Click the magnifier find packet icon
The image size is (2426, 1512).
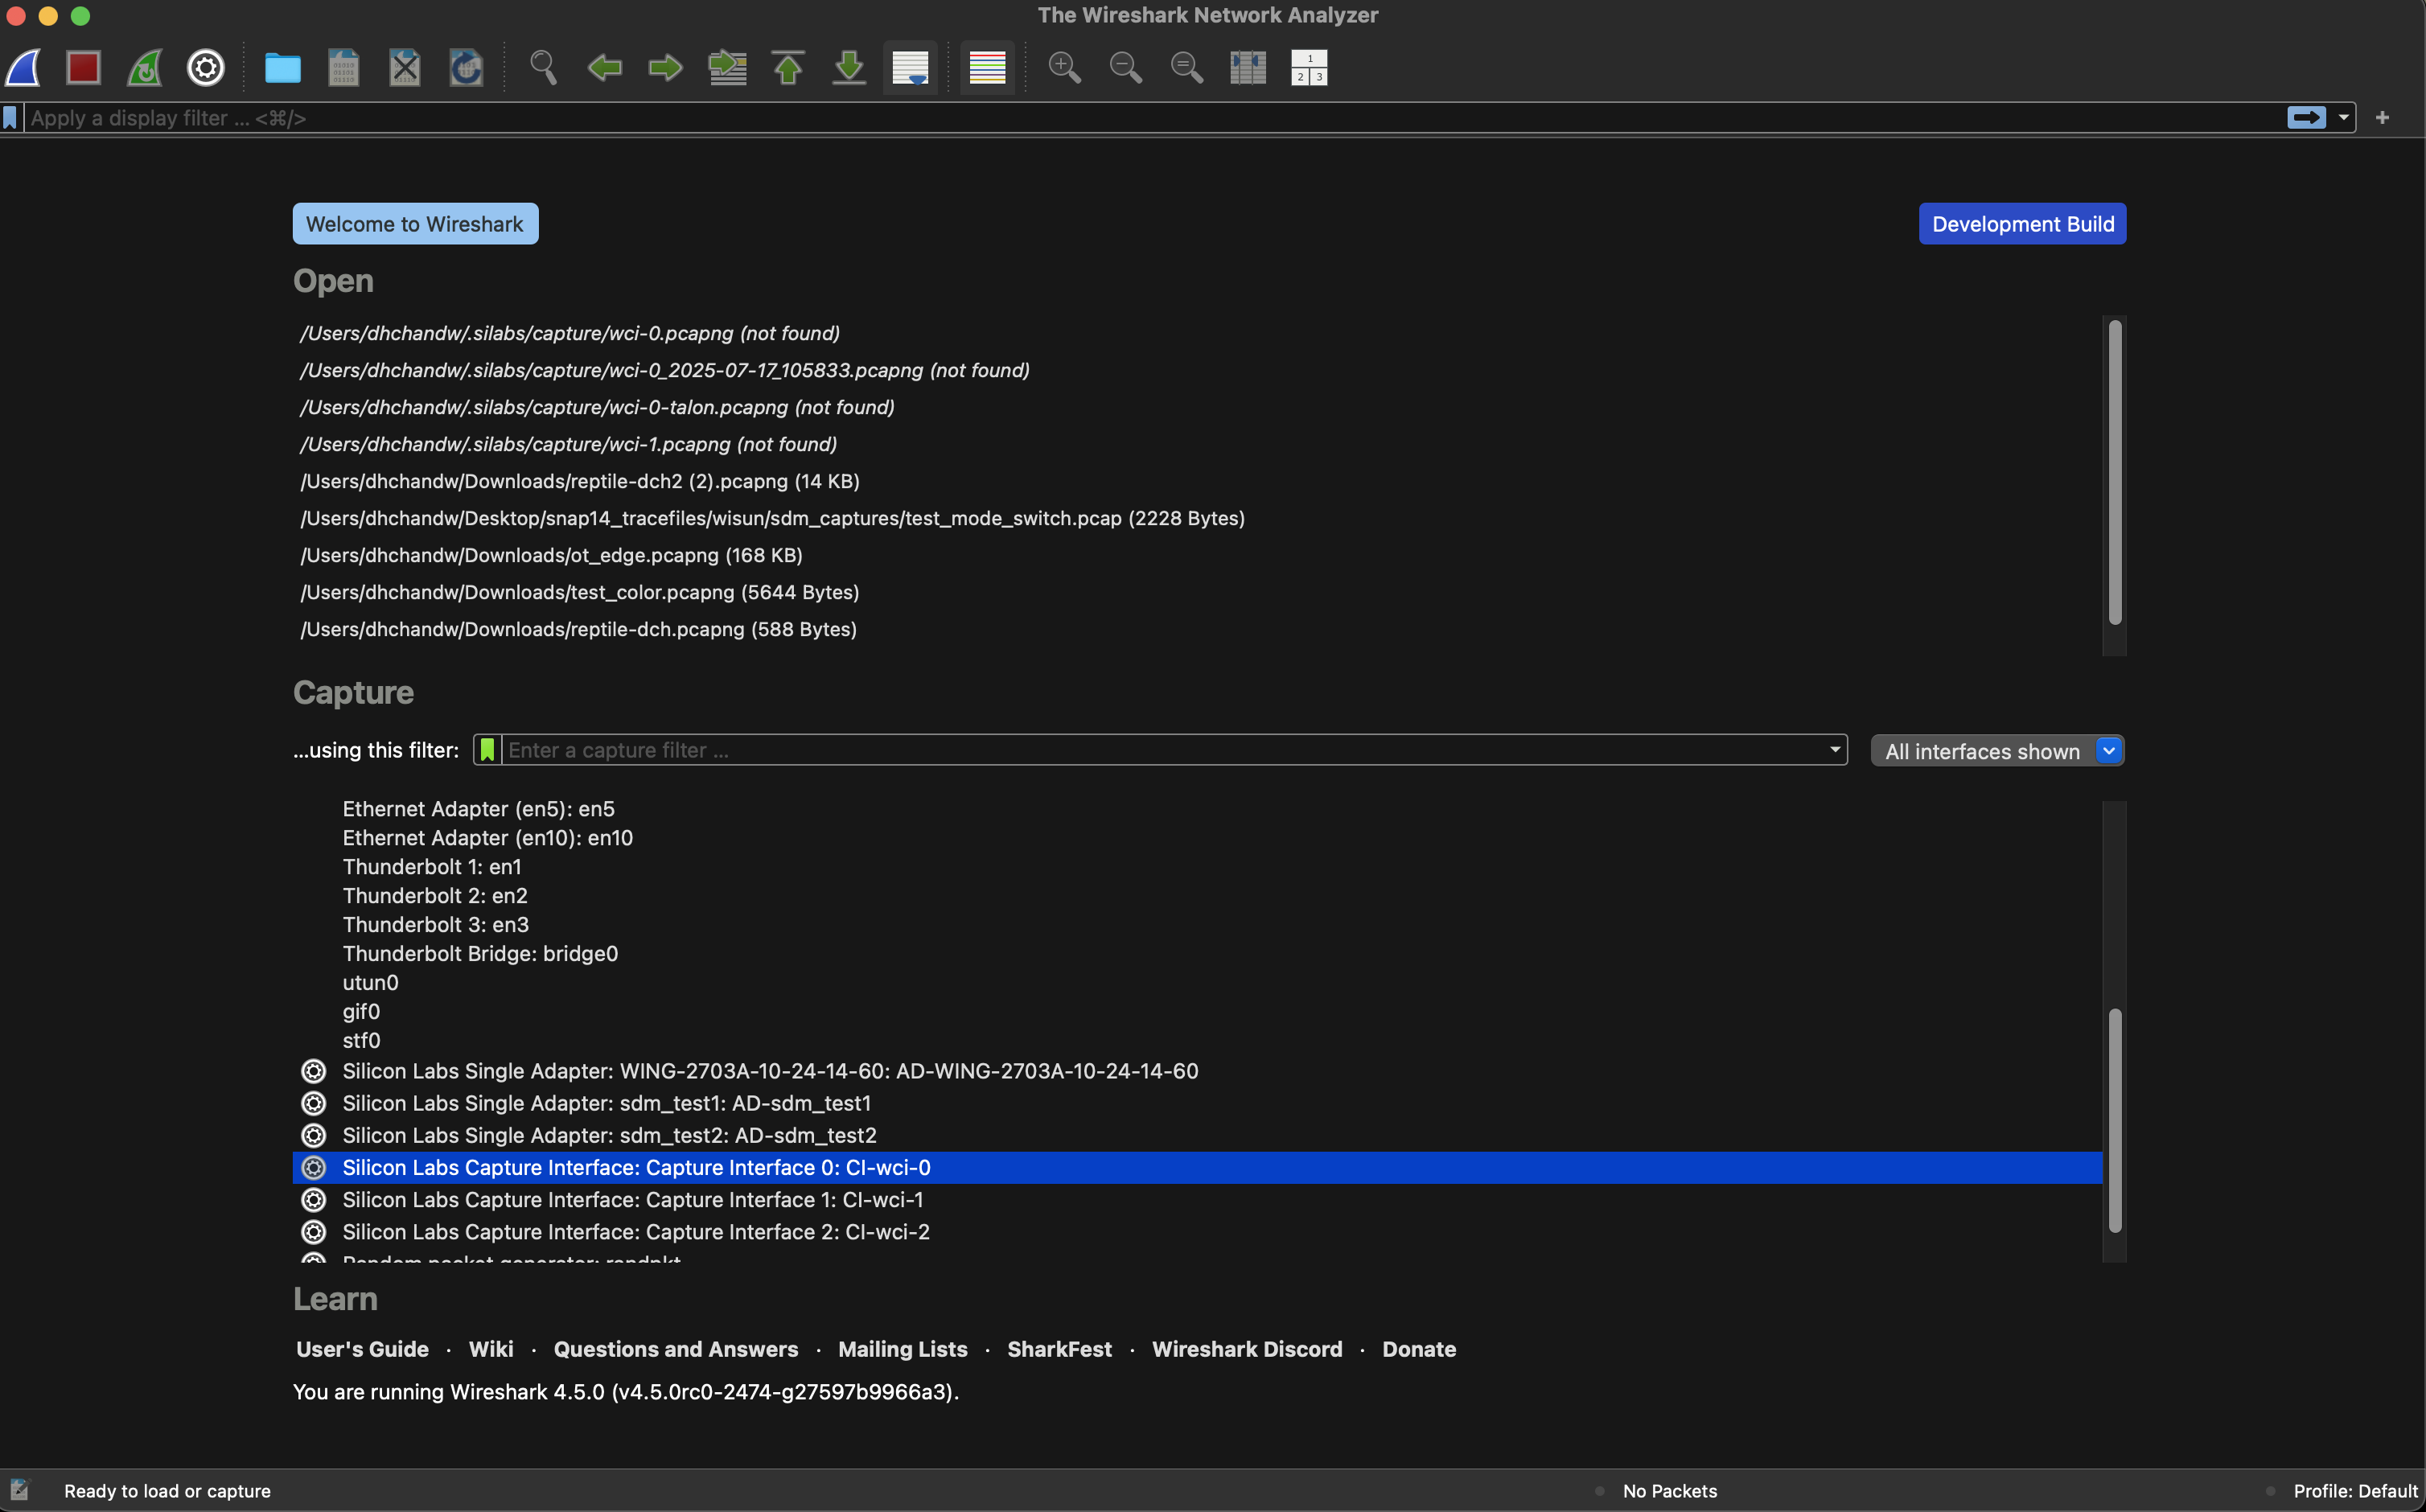tap(543, 68)
